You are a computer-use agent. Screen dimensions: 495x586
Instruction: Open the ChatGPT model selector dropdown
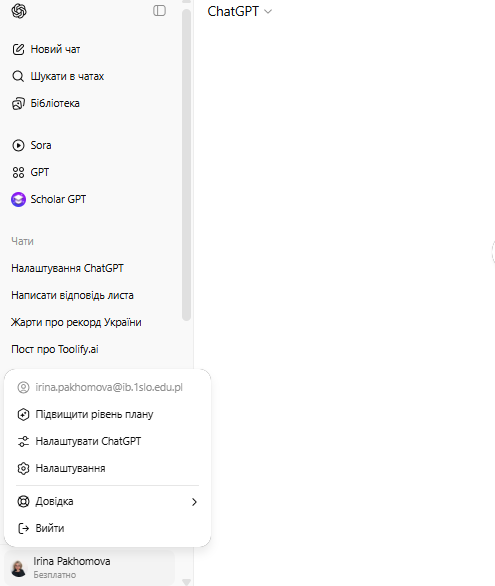click(x=239, y=12)
